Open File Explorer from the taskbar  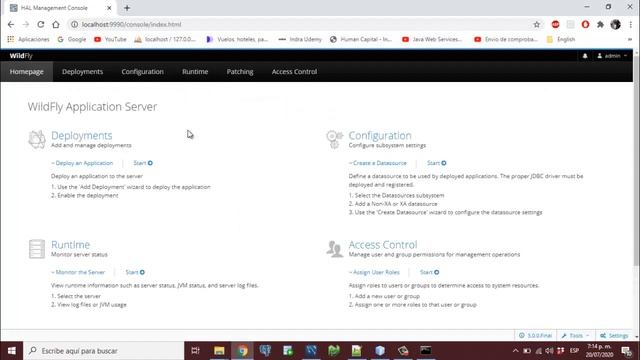coord(219,351)
